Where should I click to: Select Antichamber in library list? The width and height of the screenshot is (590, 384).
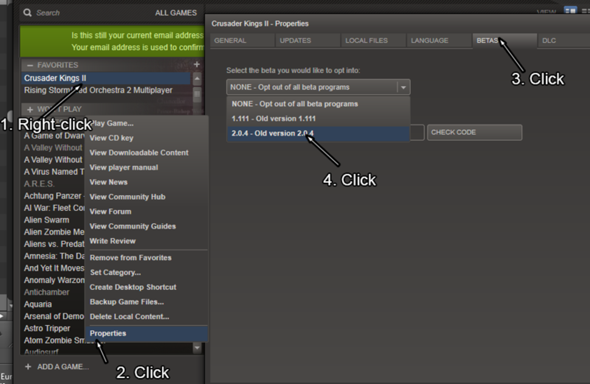(47, 292)
